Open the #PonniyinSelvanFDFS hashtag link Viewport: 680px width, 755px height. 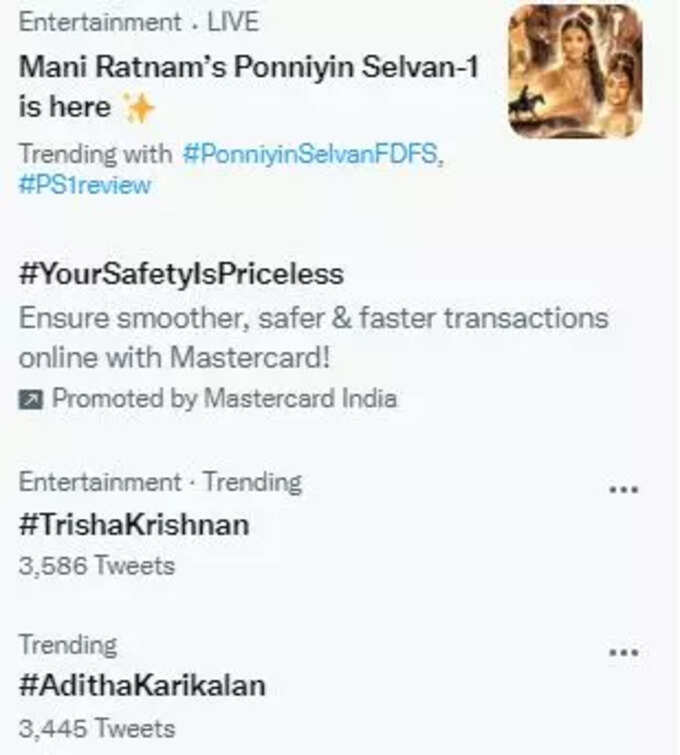pos(313,154)
